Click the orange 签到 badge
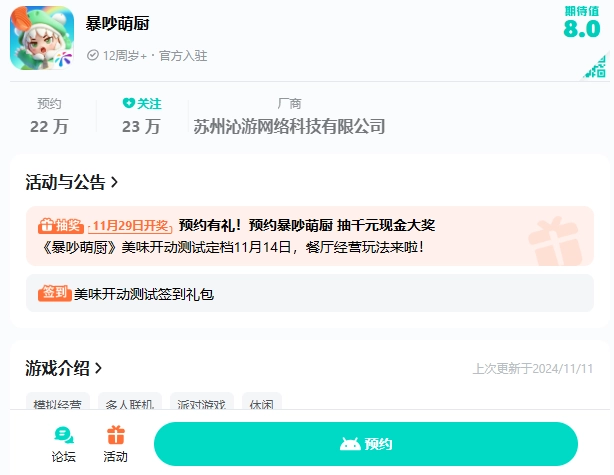Image resolution: width=614 pixels, height=475 pixels. click(55, 294)
